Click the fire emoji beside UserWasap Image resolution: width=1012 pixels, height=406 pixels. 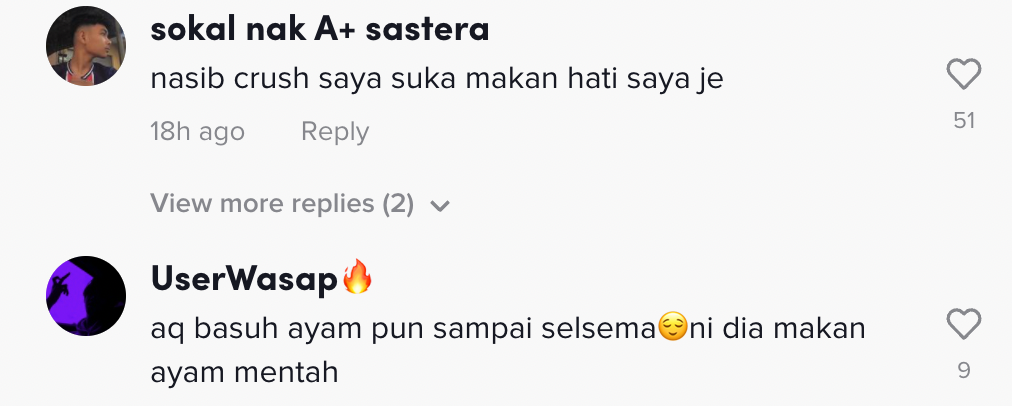point(357,278)
